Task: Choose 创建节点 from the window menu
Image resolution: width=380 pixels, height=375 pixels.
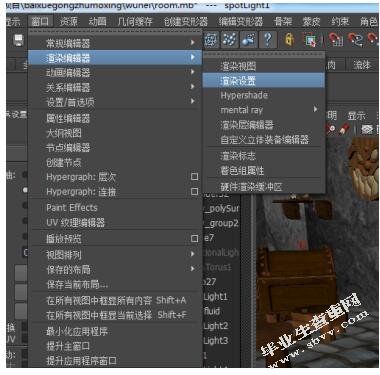Action: pos(115,162)
